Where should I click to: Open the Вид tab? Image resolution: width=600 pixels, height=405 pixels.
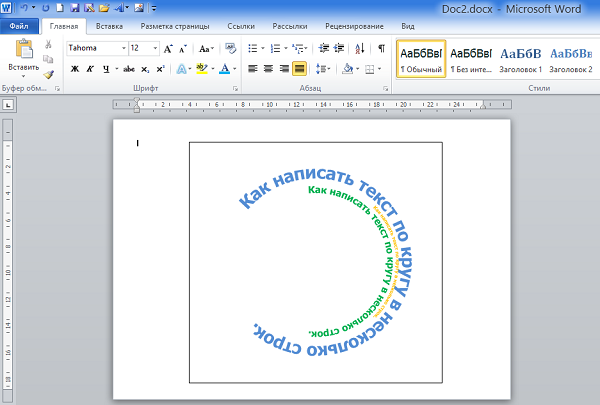[x=408, y=26]
